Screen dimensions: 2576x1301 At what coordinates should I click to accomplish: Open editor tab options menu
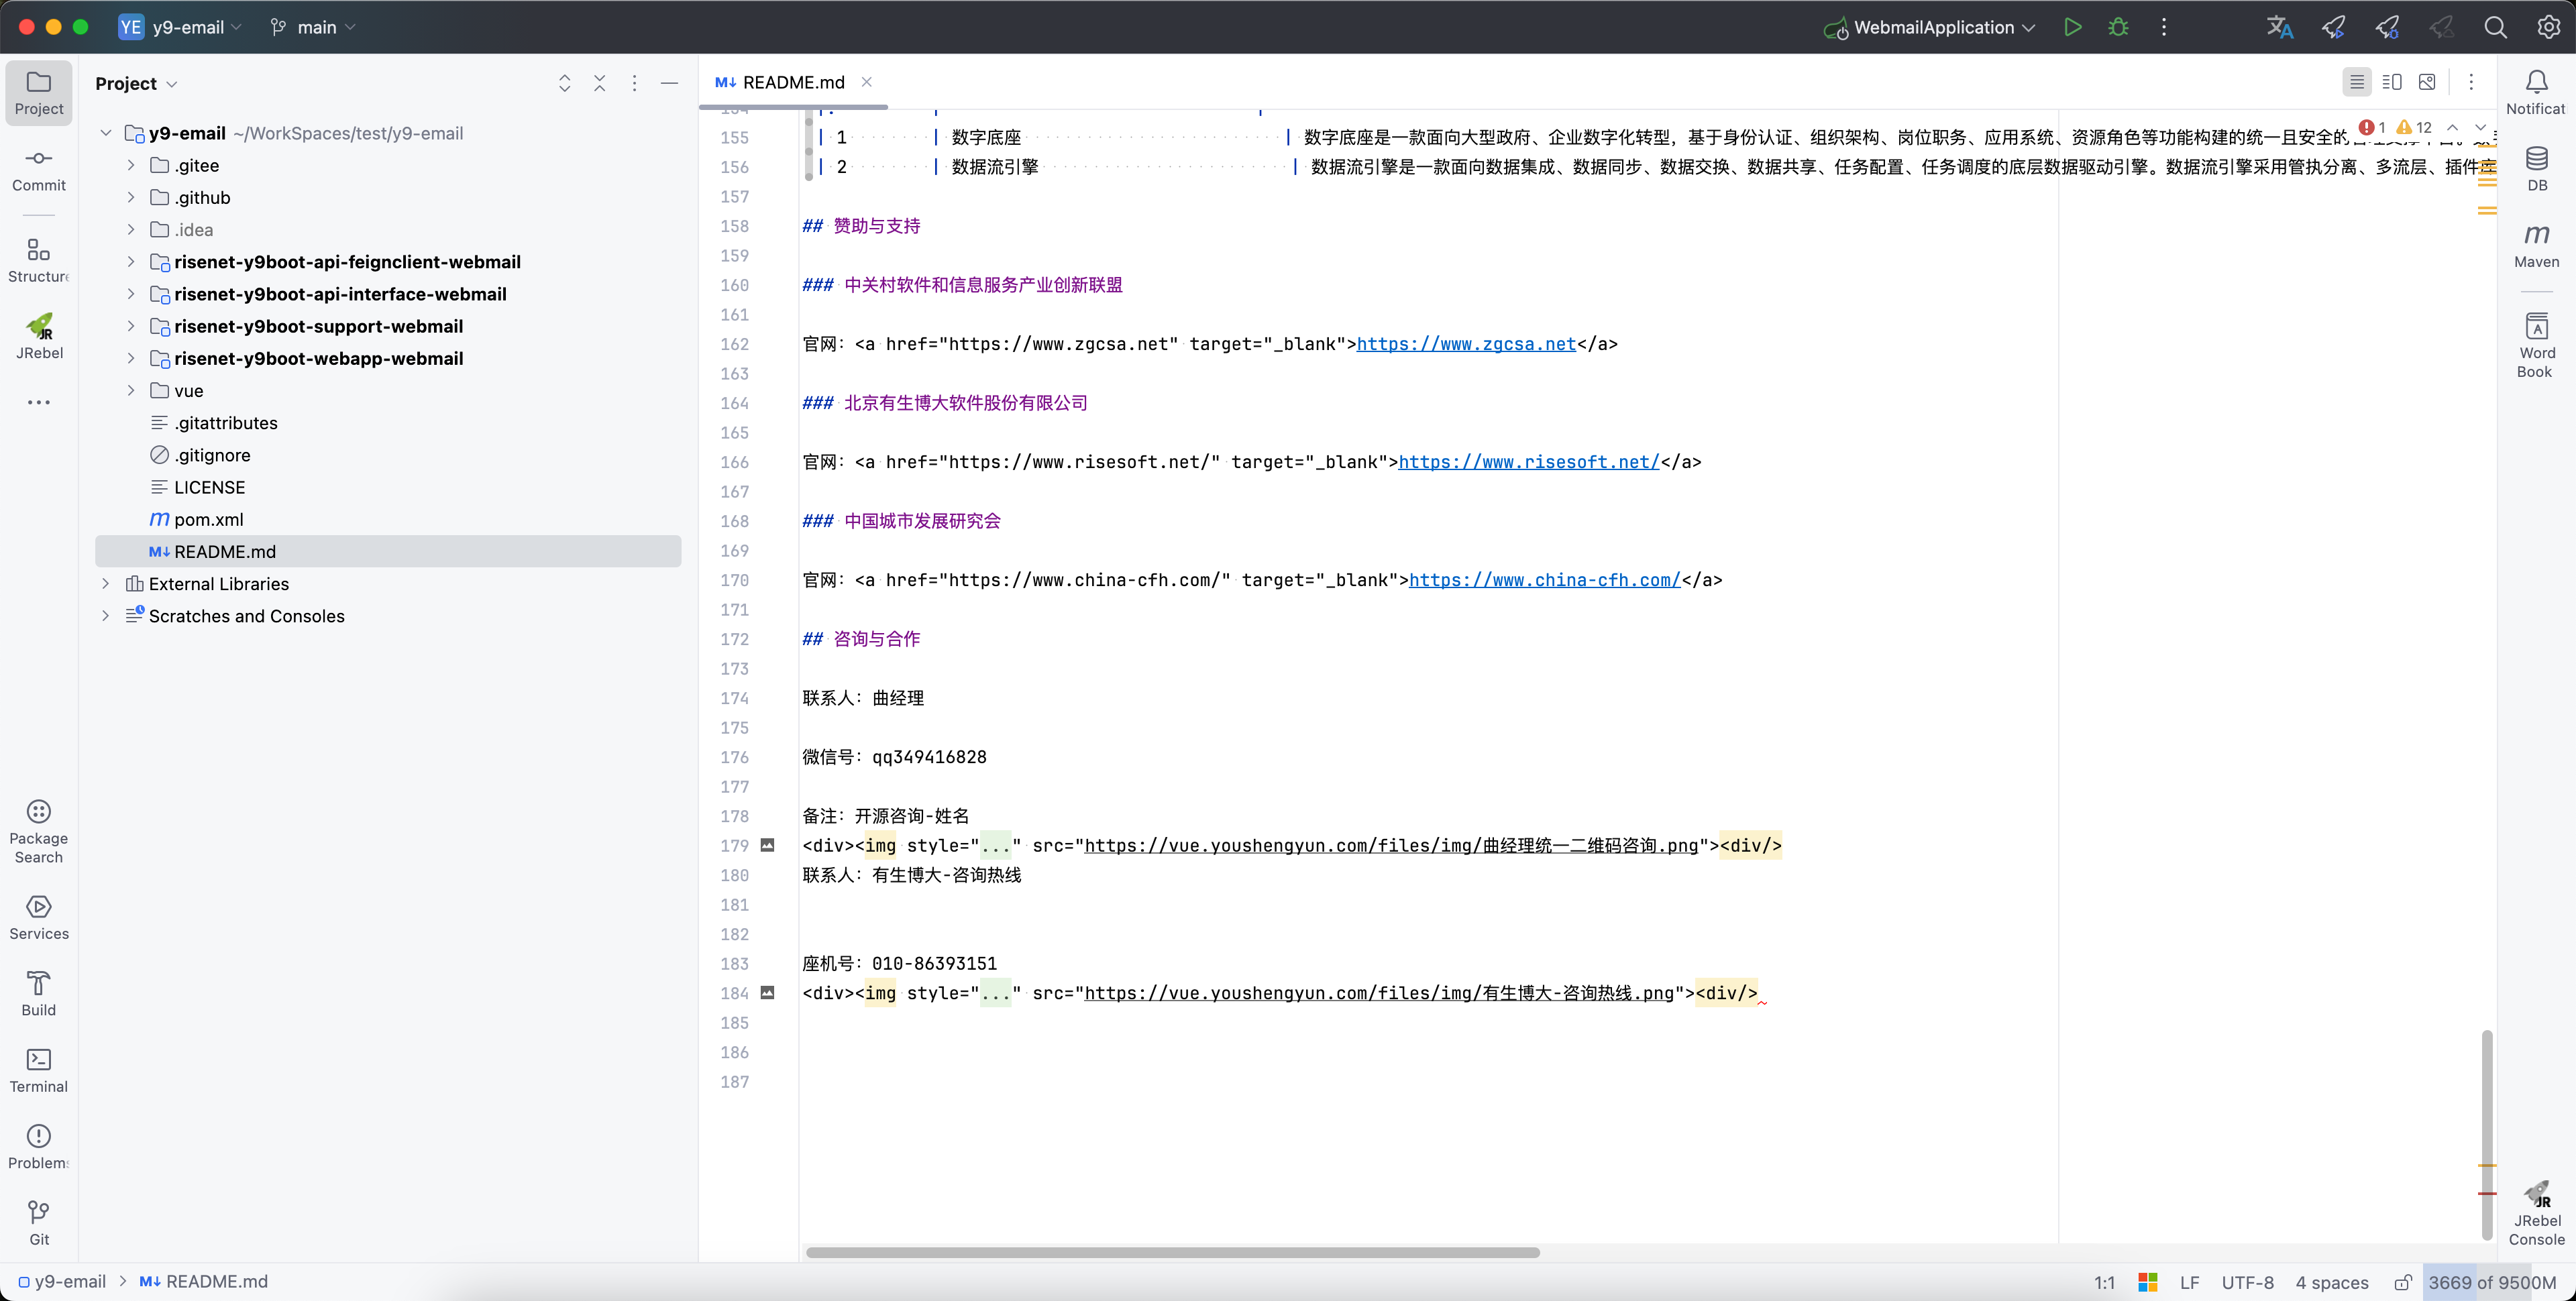click(2471, 82)
